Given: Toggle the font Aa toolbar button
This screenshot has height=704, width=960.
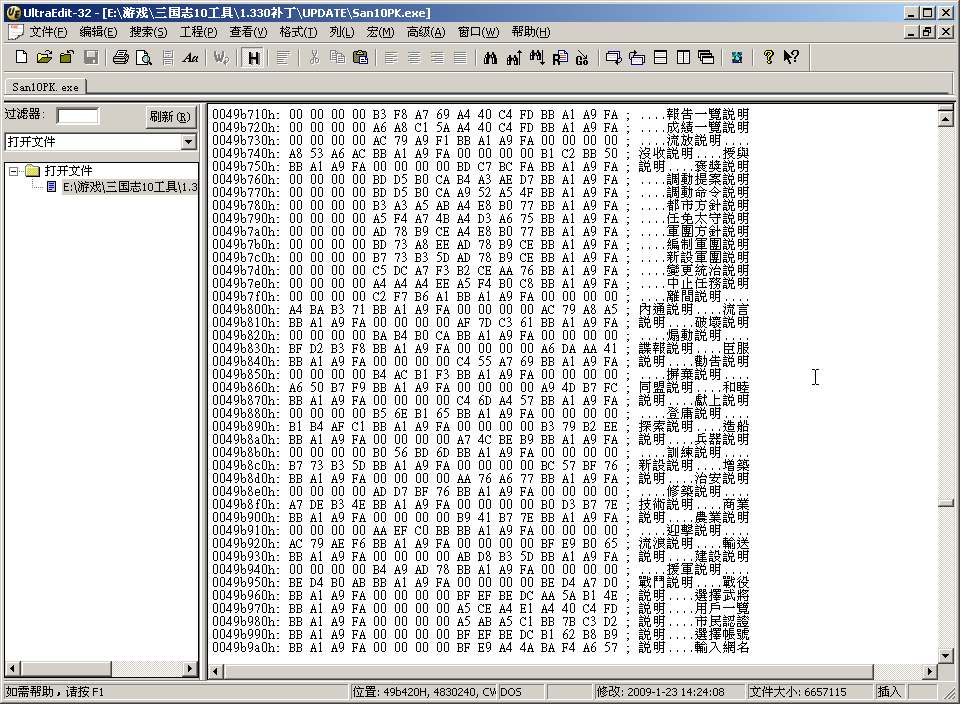Looking at the screenshot, I should 190,58.
